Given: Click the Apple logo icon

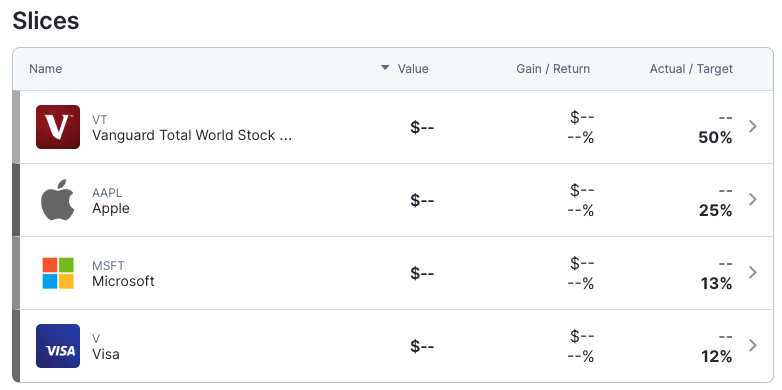Looking at the screenshot, I should [x=58, y=199].
